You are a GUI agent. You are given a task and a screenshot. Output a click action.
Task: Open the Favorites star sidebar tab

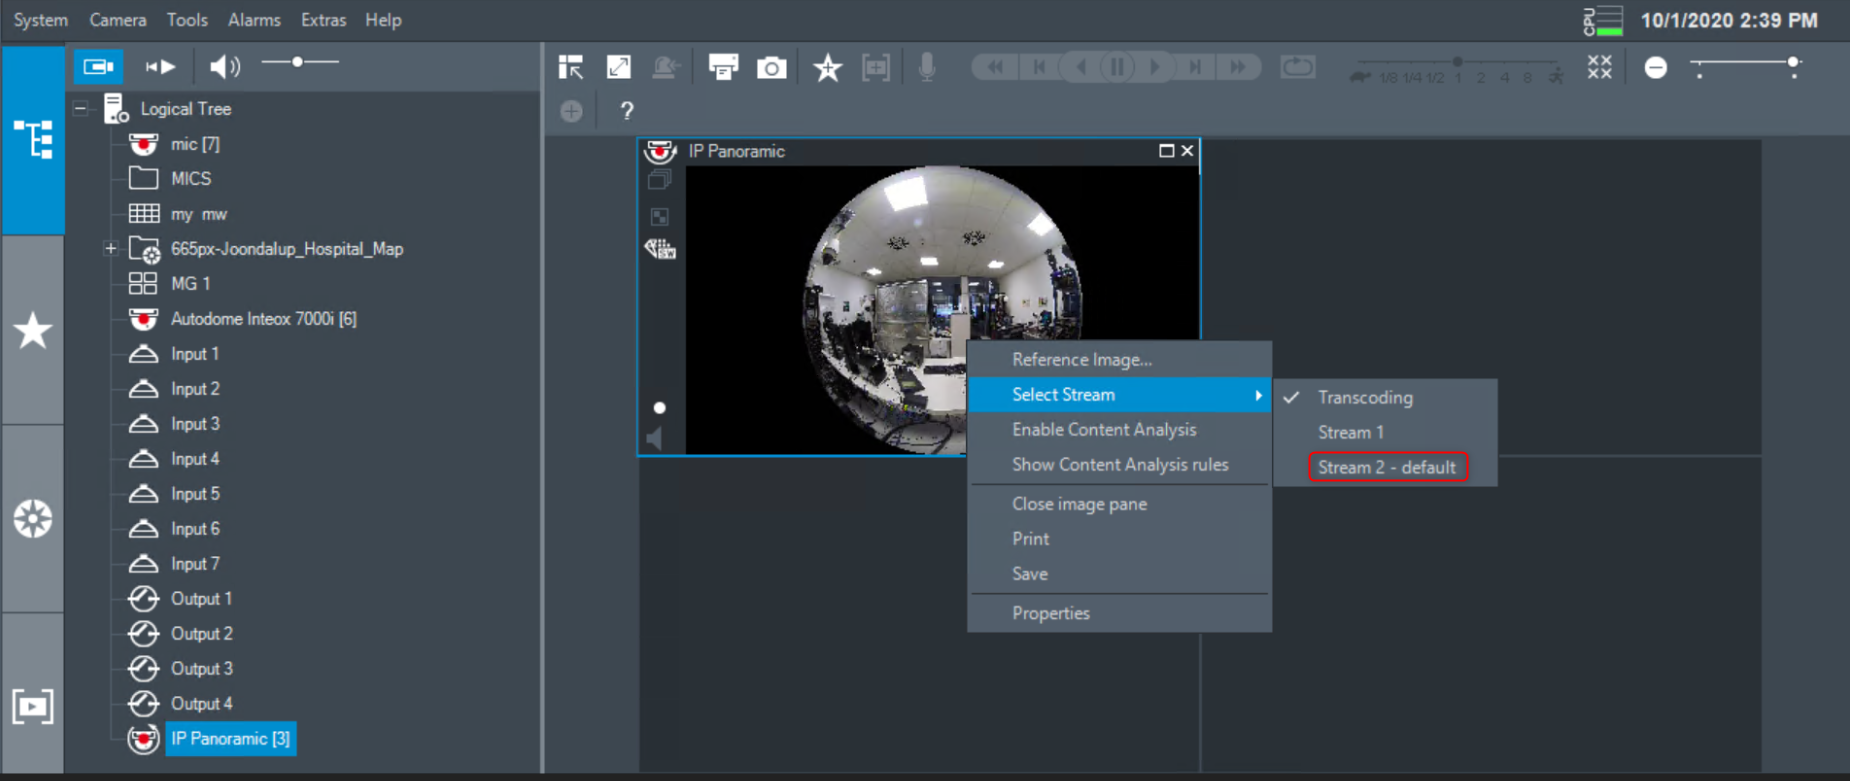(33, 330)
